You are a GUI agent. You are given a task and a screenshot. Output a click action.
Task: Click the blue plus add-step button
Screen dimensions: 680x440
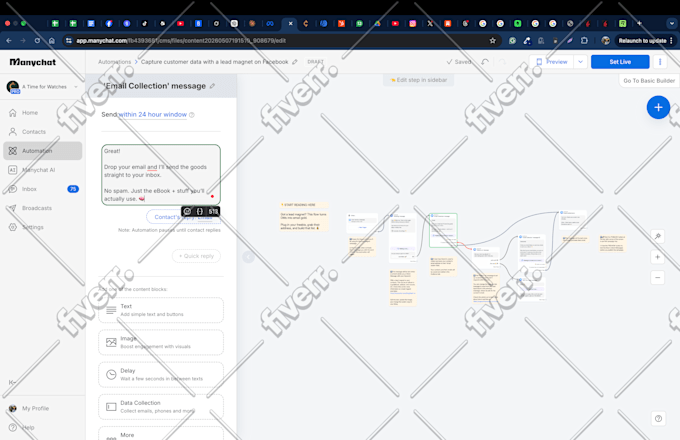658,107
